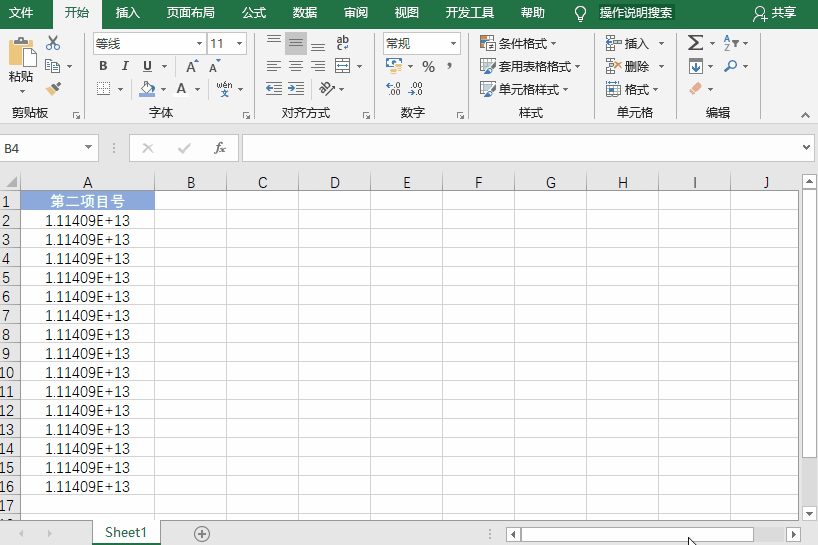Increase font size with larger A

[x=191, y=66]
